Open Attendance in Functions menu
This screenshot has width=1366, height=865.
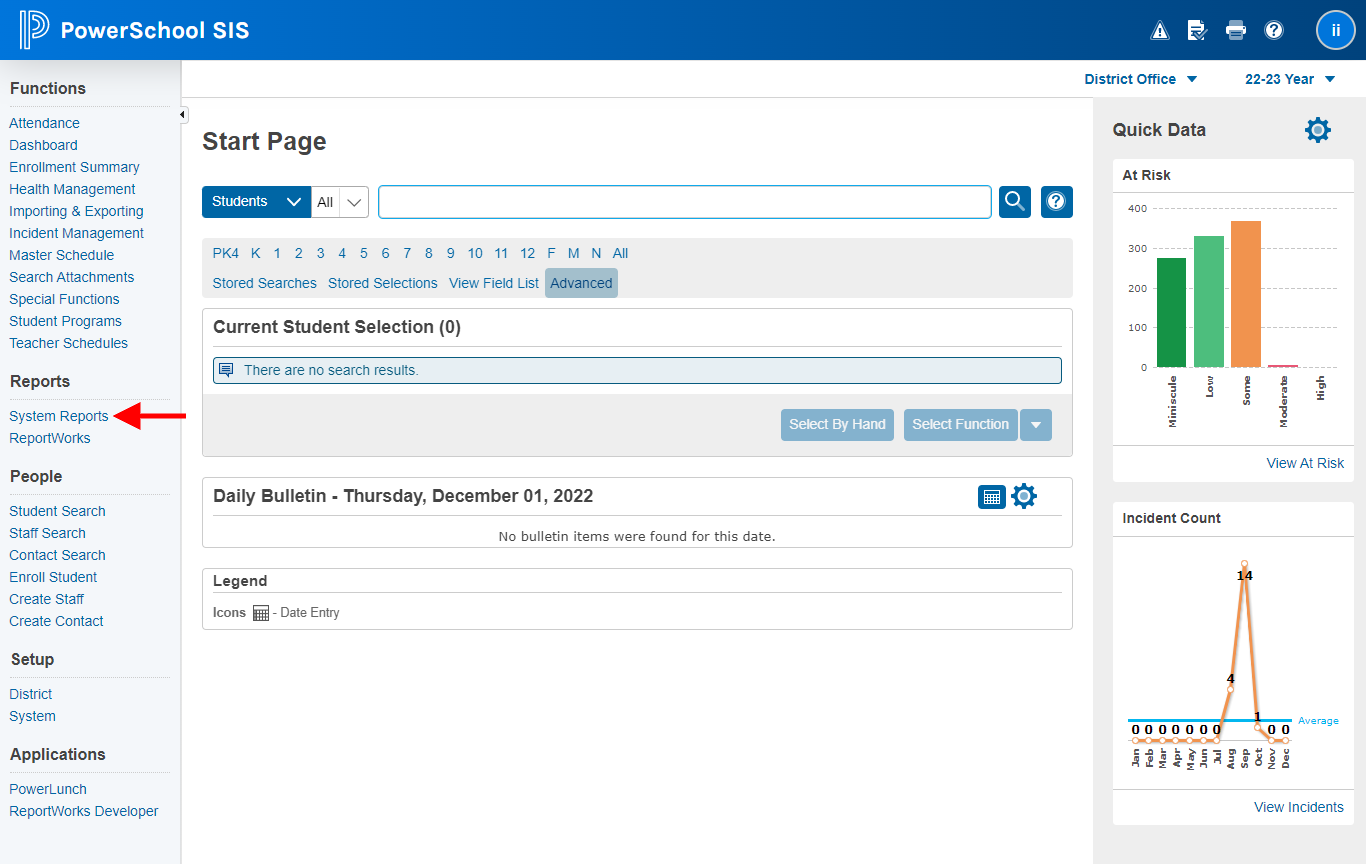coord(44,123)
